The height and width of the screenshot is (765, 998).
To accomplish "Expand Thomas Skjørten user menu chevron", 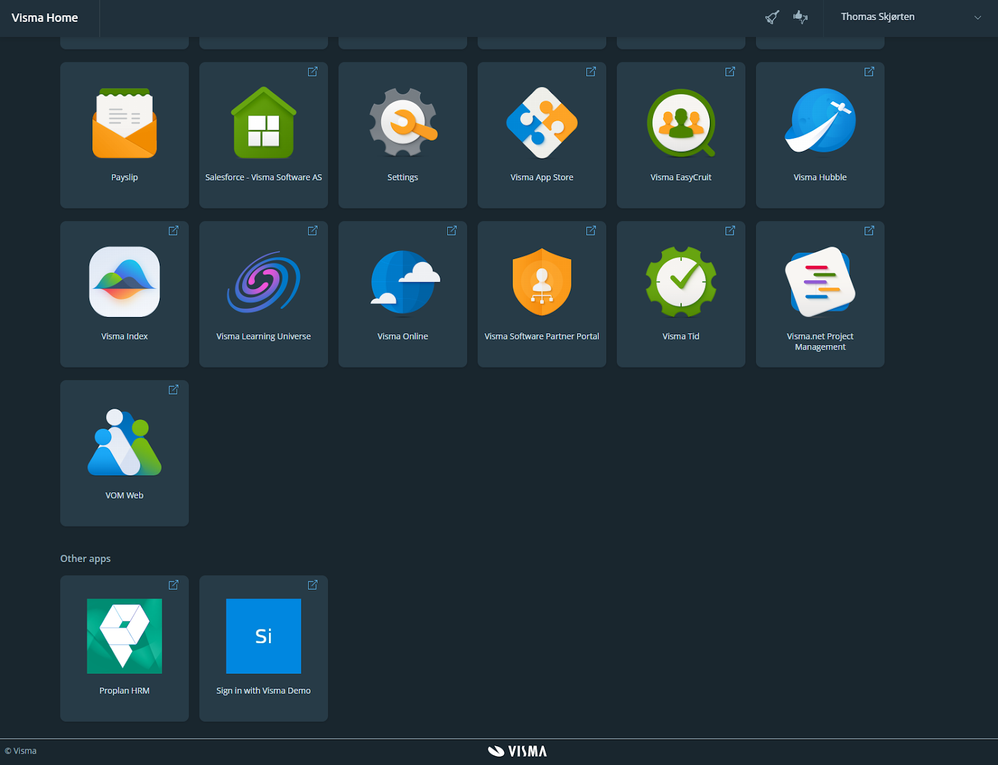I will 977,17.
